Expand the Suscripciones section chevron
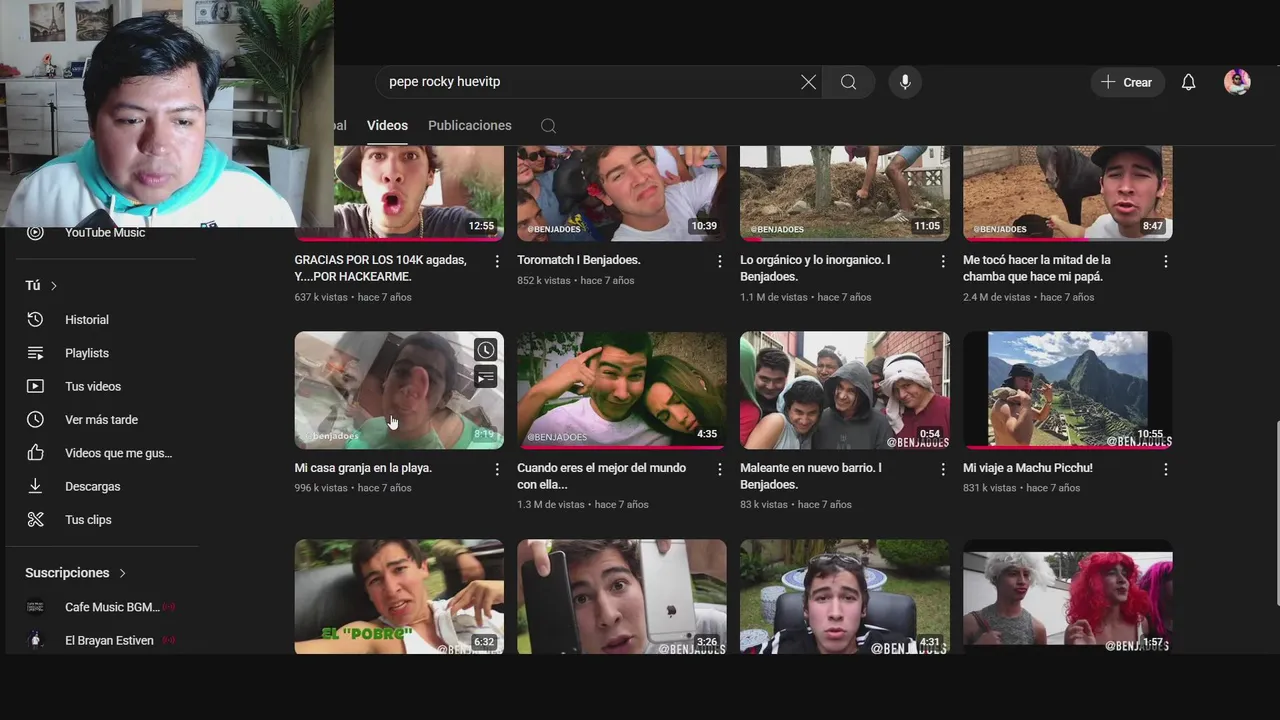Image resolution: width=1280 pixels, height=720 pixels. point(123,573)
